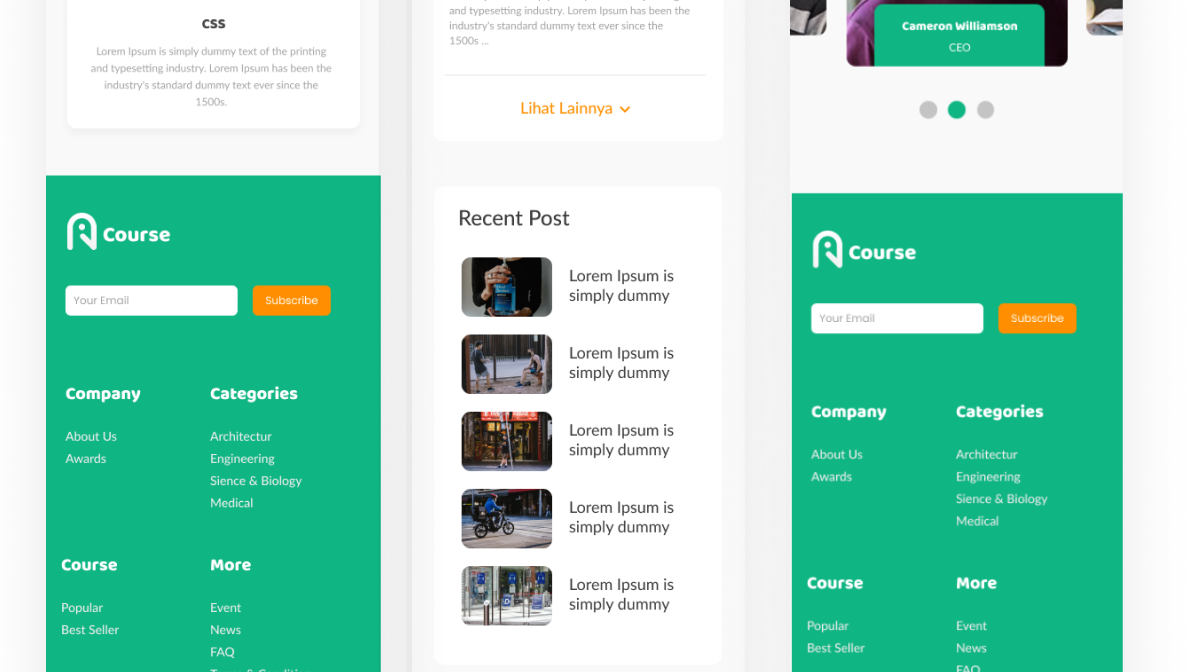Select the first gray carousel dot
Viewport: 1190px width, 672px height.
[928, 110]
